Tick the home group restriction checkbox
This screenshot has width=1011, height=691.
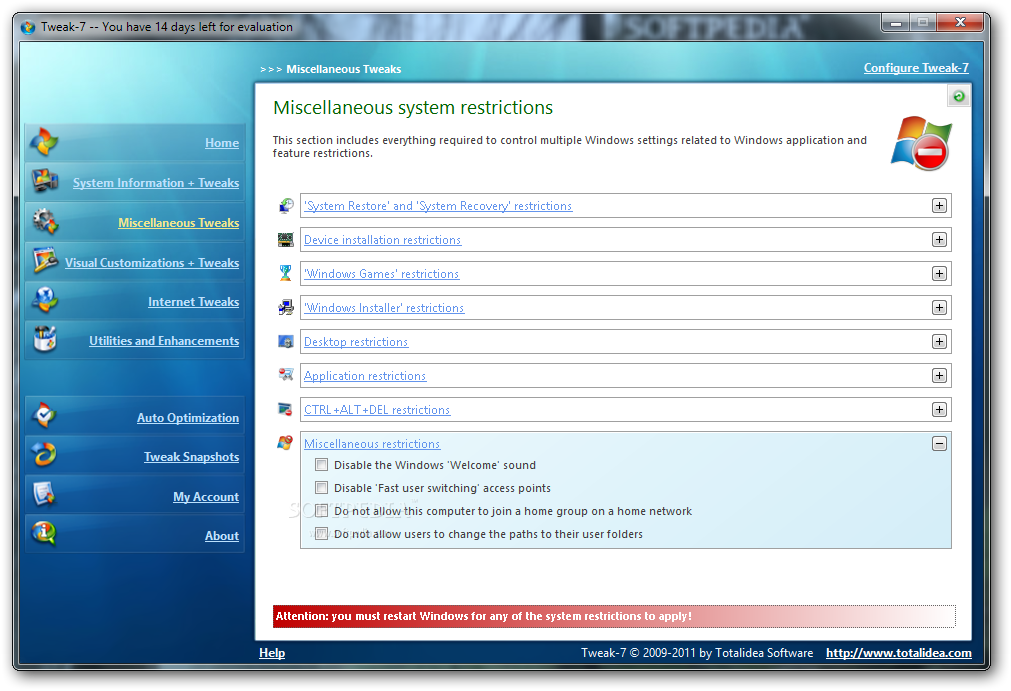coord(321,511)
